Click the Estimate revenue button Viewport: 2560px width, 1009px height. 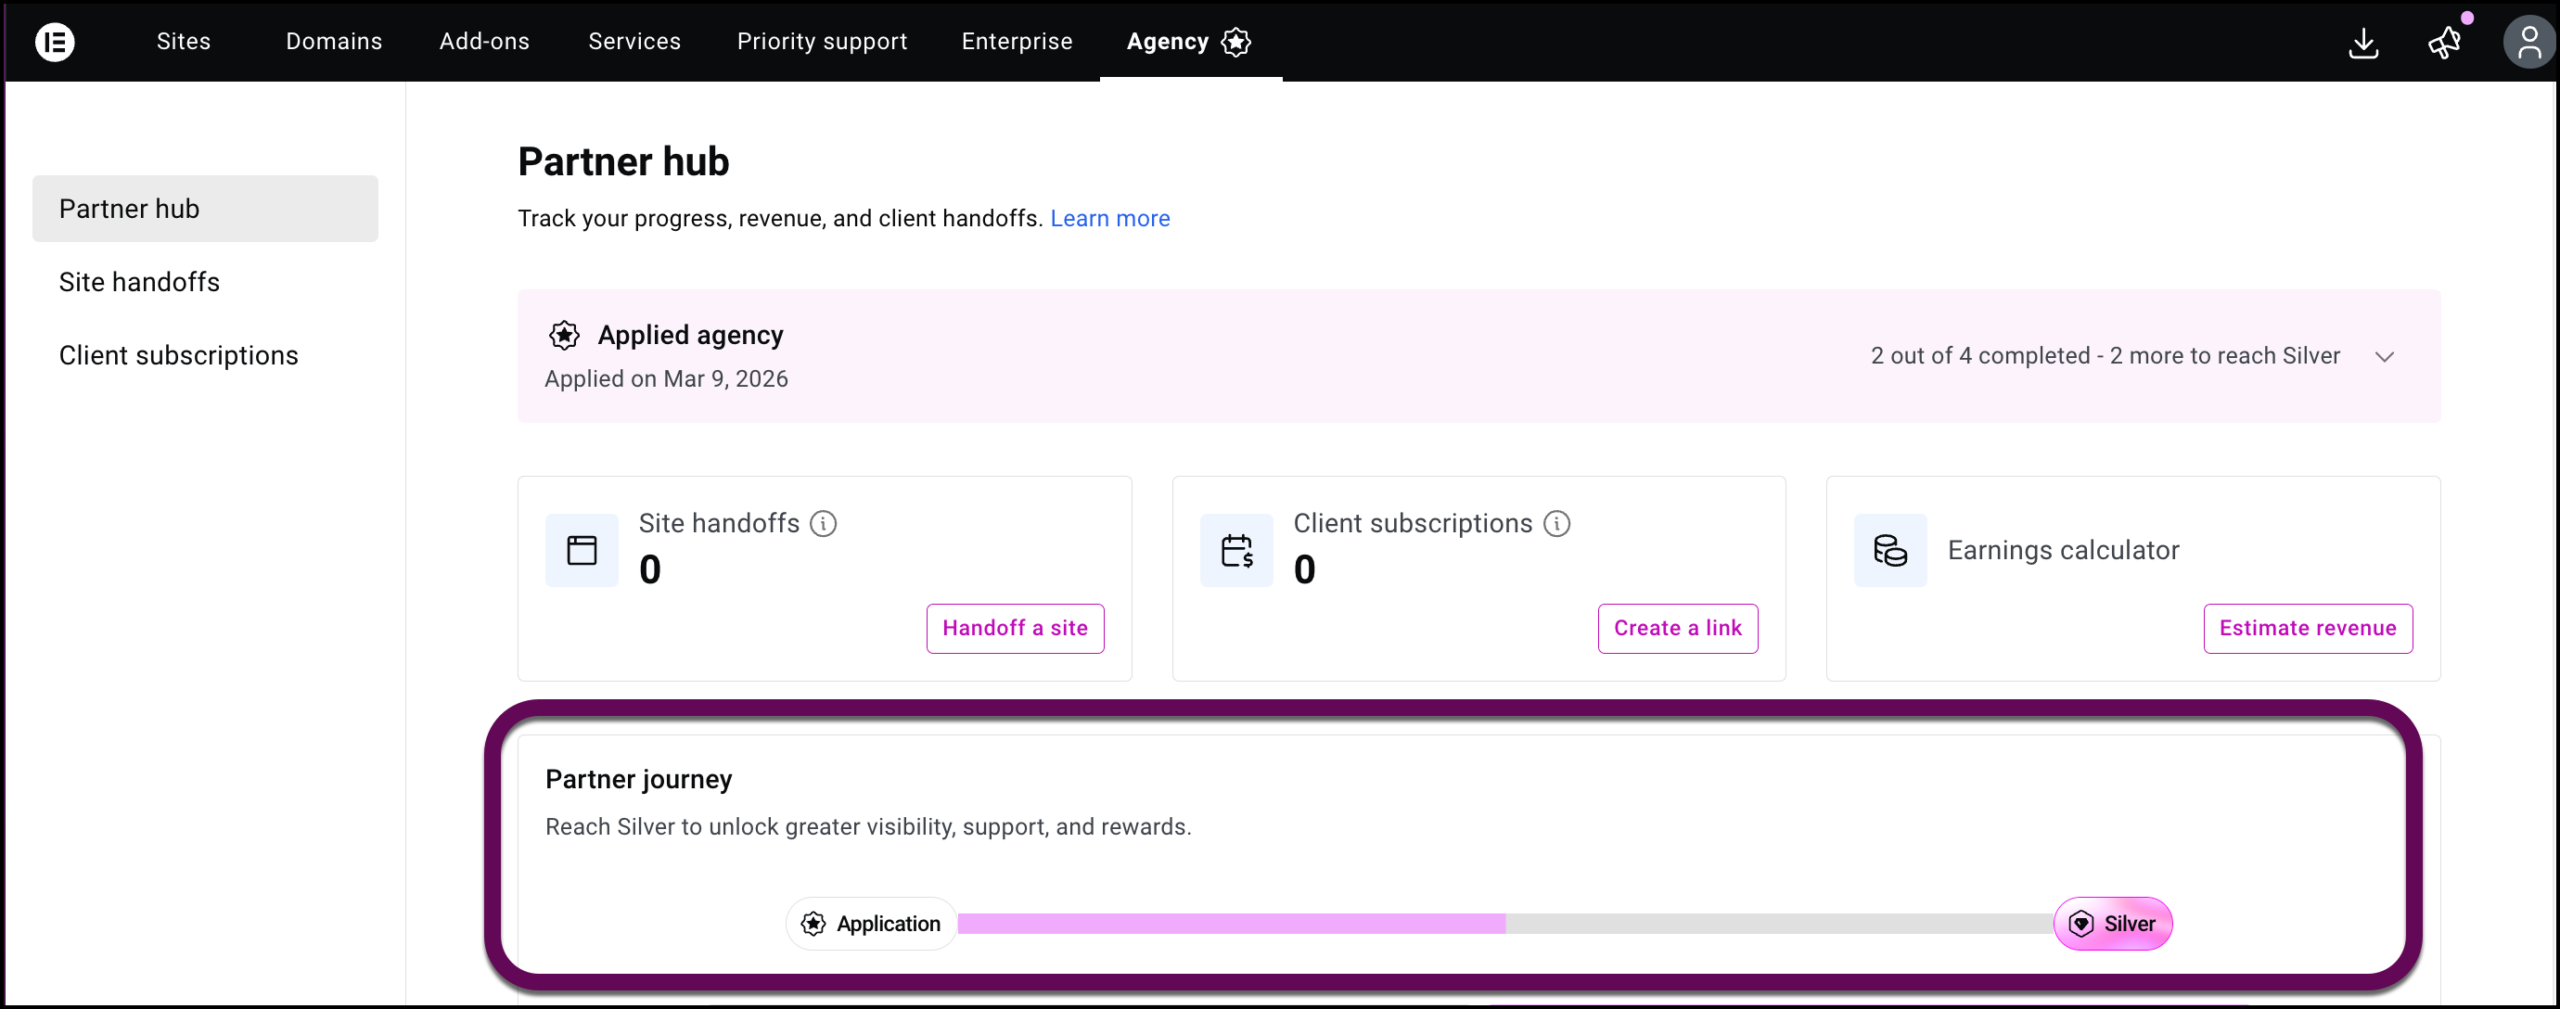(2307, 629)
